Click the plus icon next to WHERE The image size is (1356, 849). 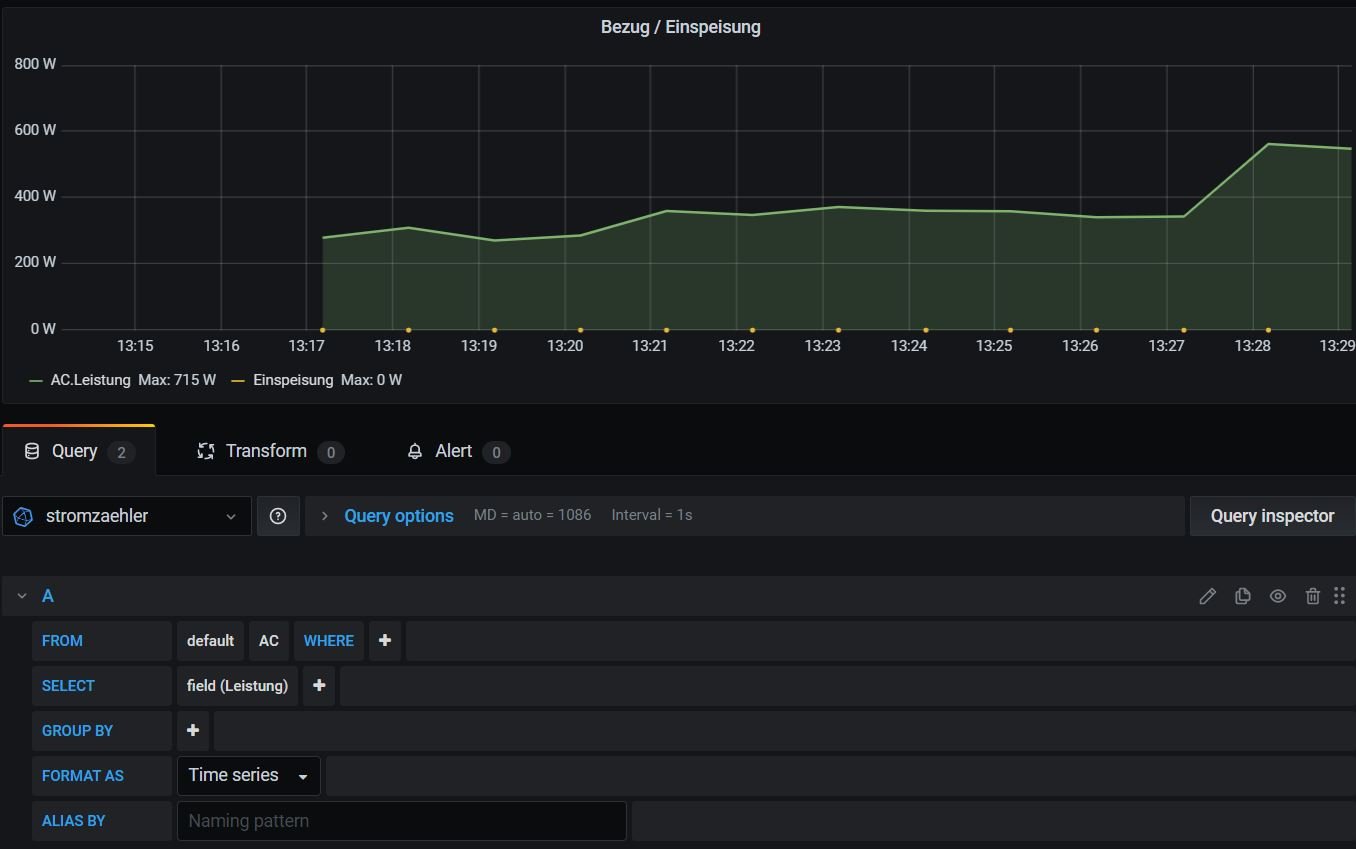pyautogui.click(x=385, y=641)
